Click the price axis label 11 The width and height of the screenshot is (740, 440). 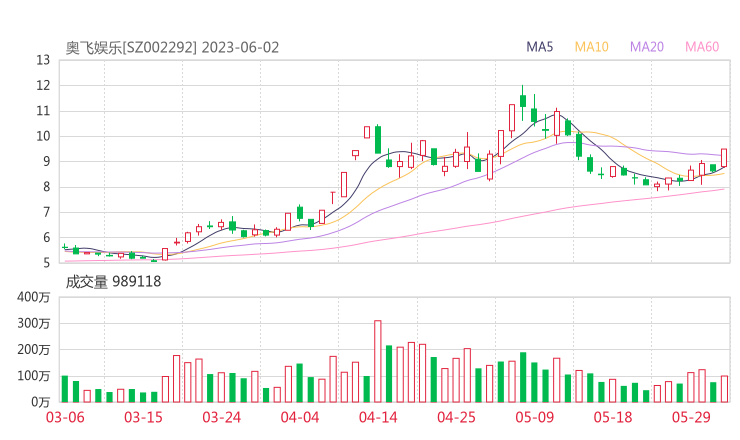pos(43,111)
